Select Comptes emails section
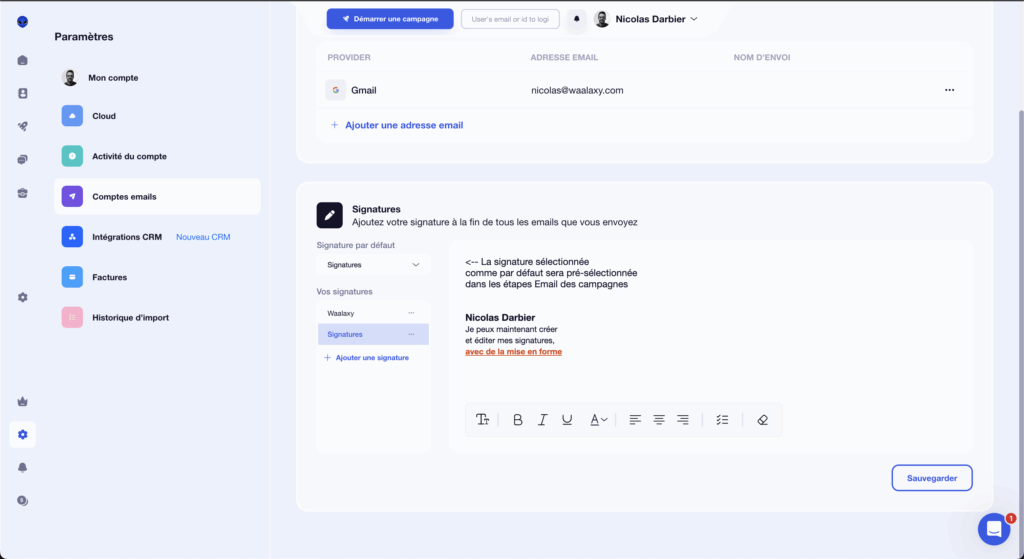 157,197
